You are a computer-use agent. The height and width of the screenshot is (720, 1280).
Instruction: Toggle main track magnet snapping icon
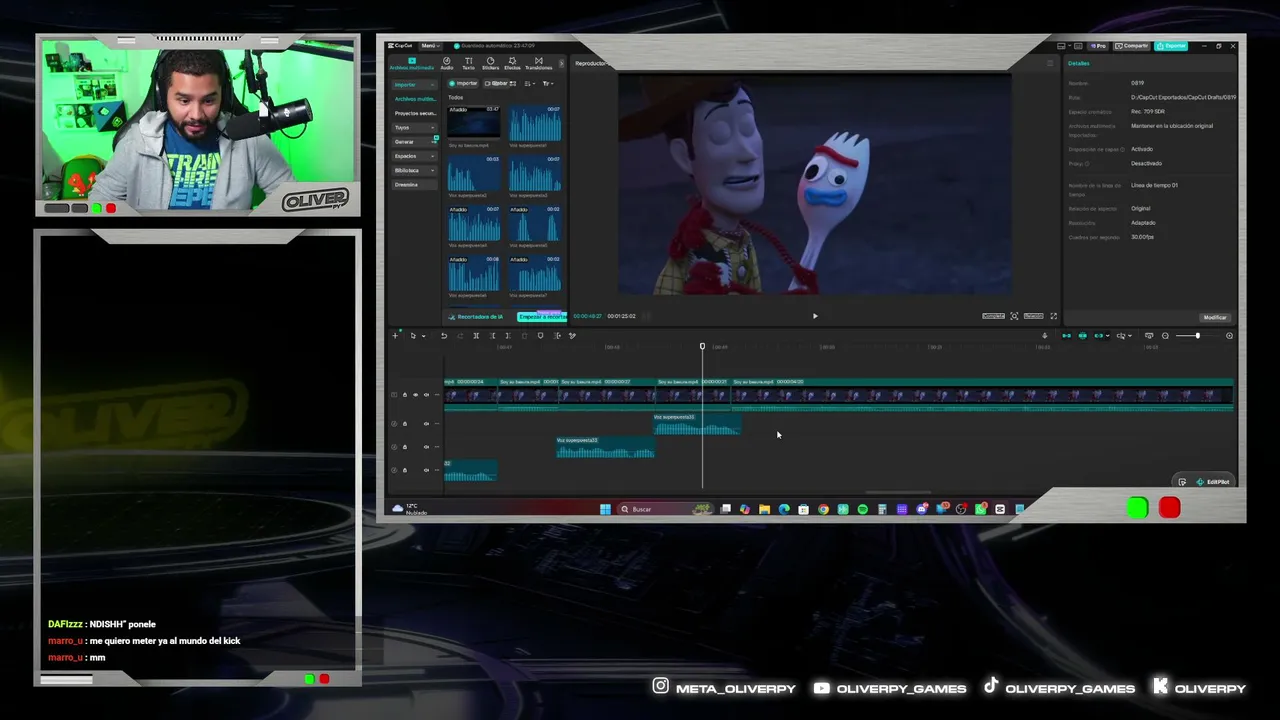[1066, 336]
